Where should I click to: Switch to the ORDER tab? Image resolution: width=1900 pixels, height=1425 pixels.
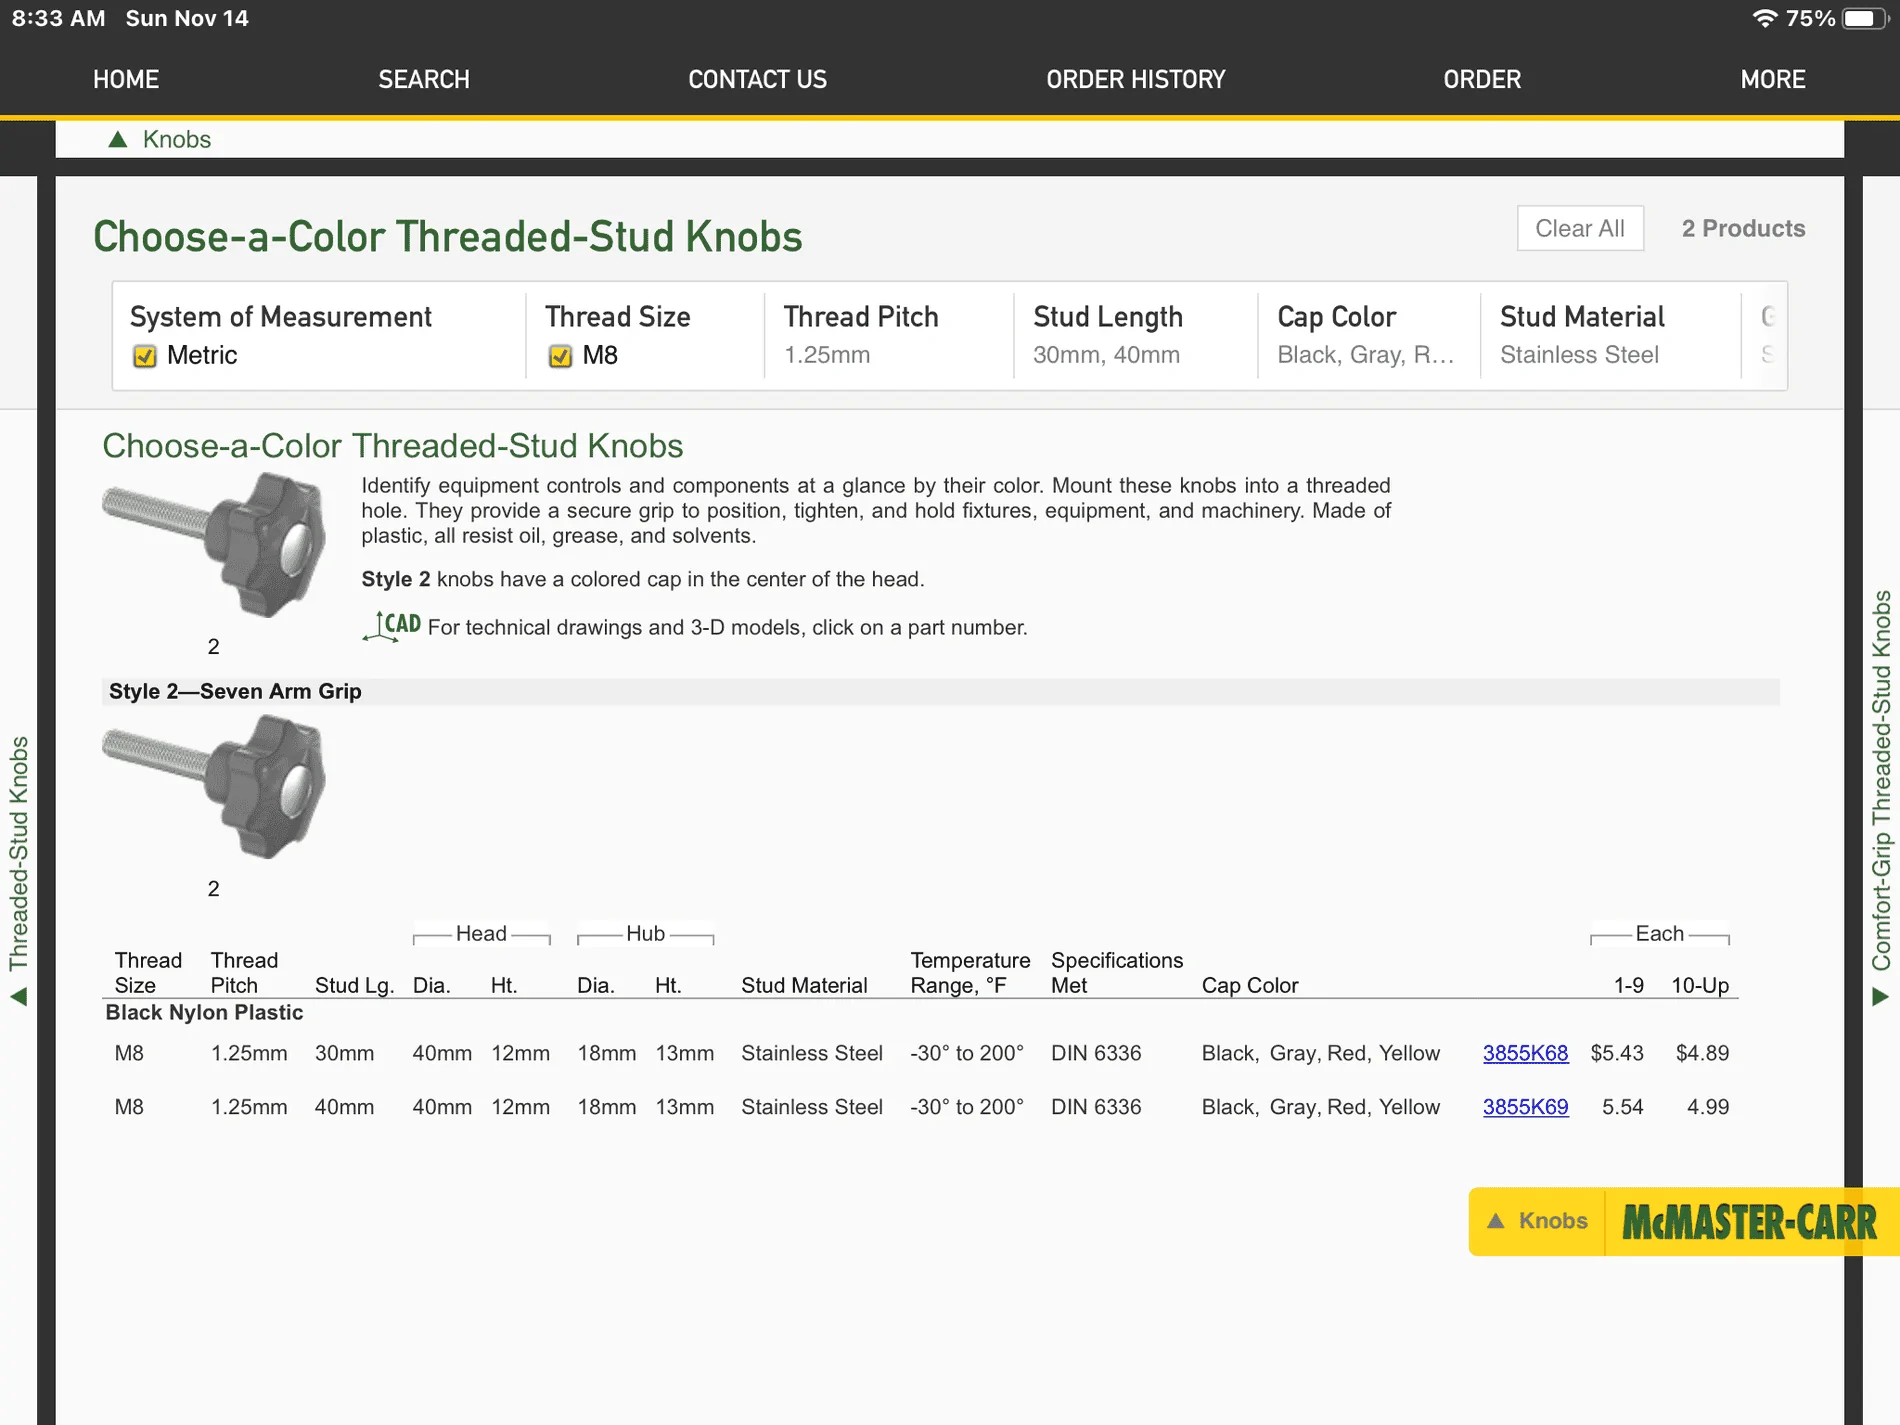pos(1481,79)
